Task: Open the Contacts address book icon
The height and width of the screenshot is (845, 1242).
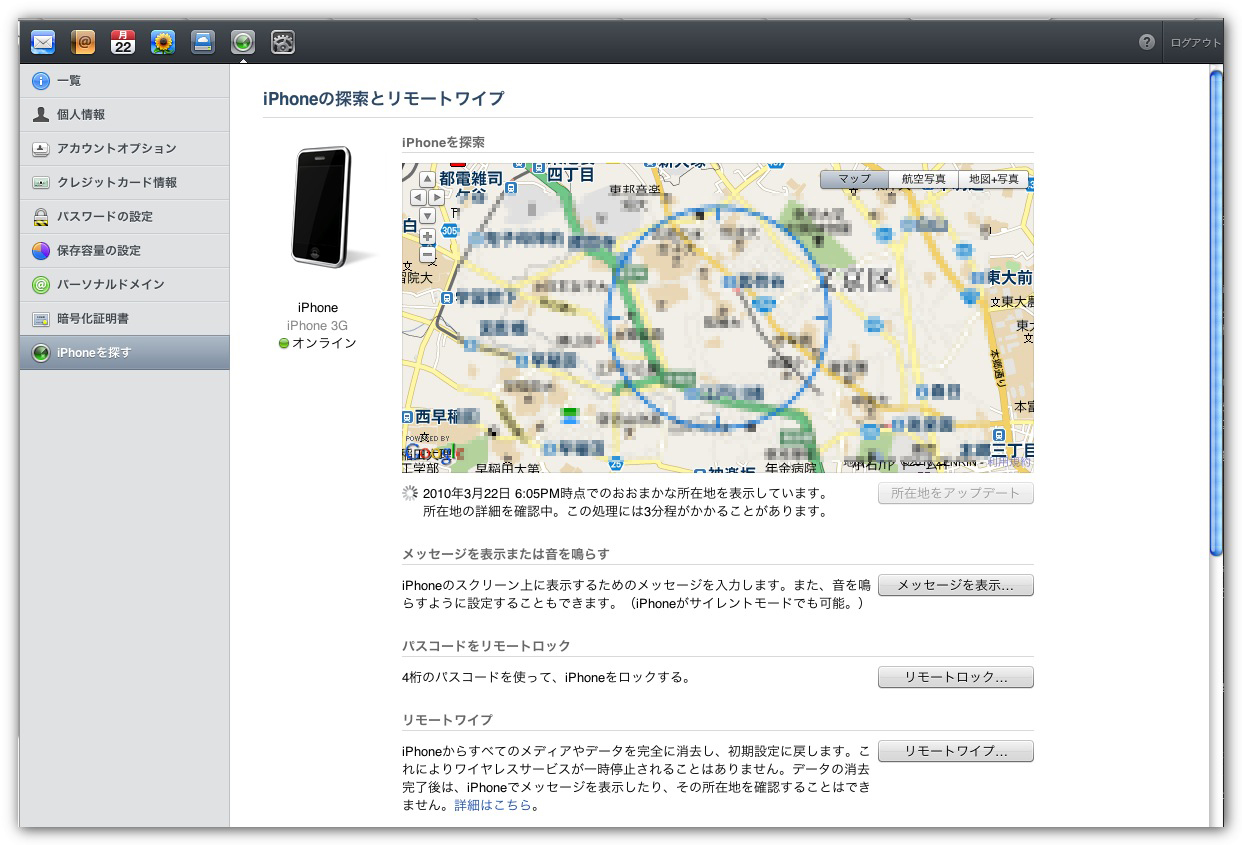Action: (x=83, y=42)
